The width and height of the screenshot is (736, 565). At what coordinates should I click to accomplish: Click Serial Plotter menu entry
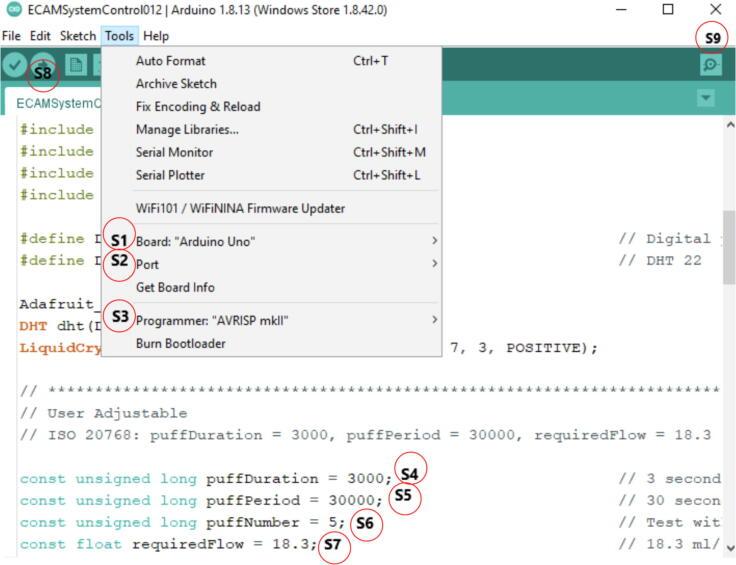[170, 175]
